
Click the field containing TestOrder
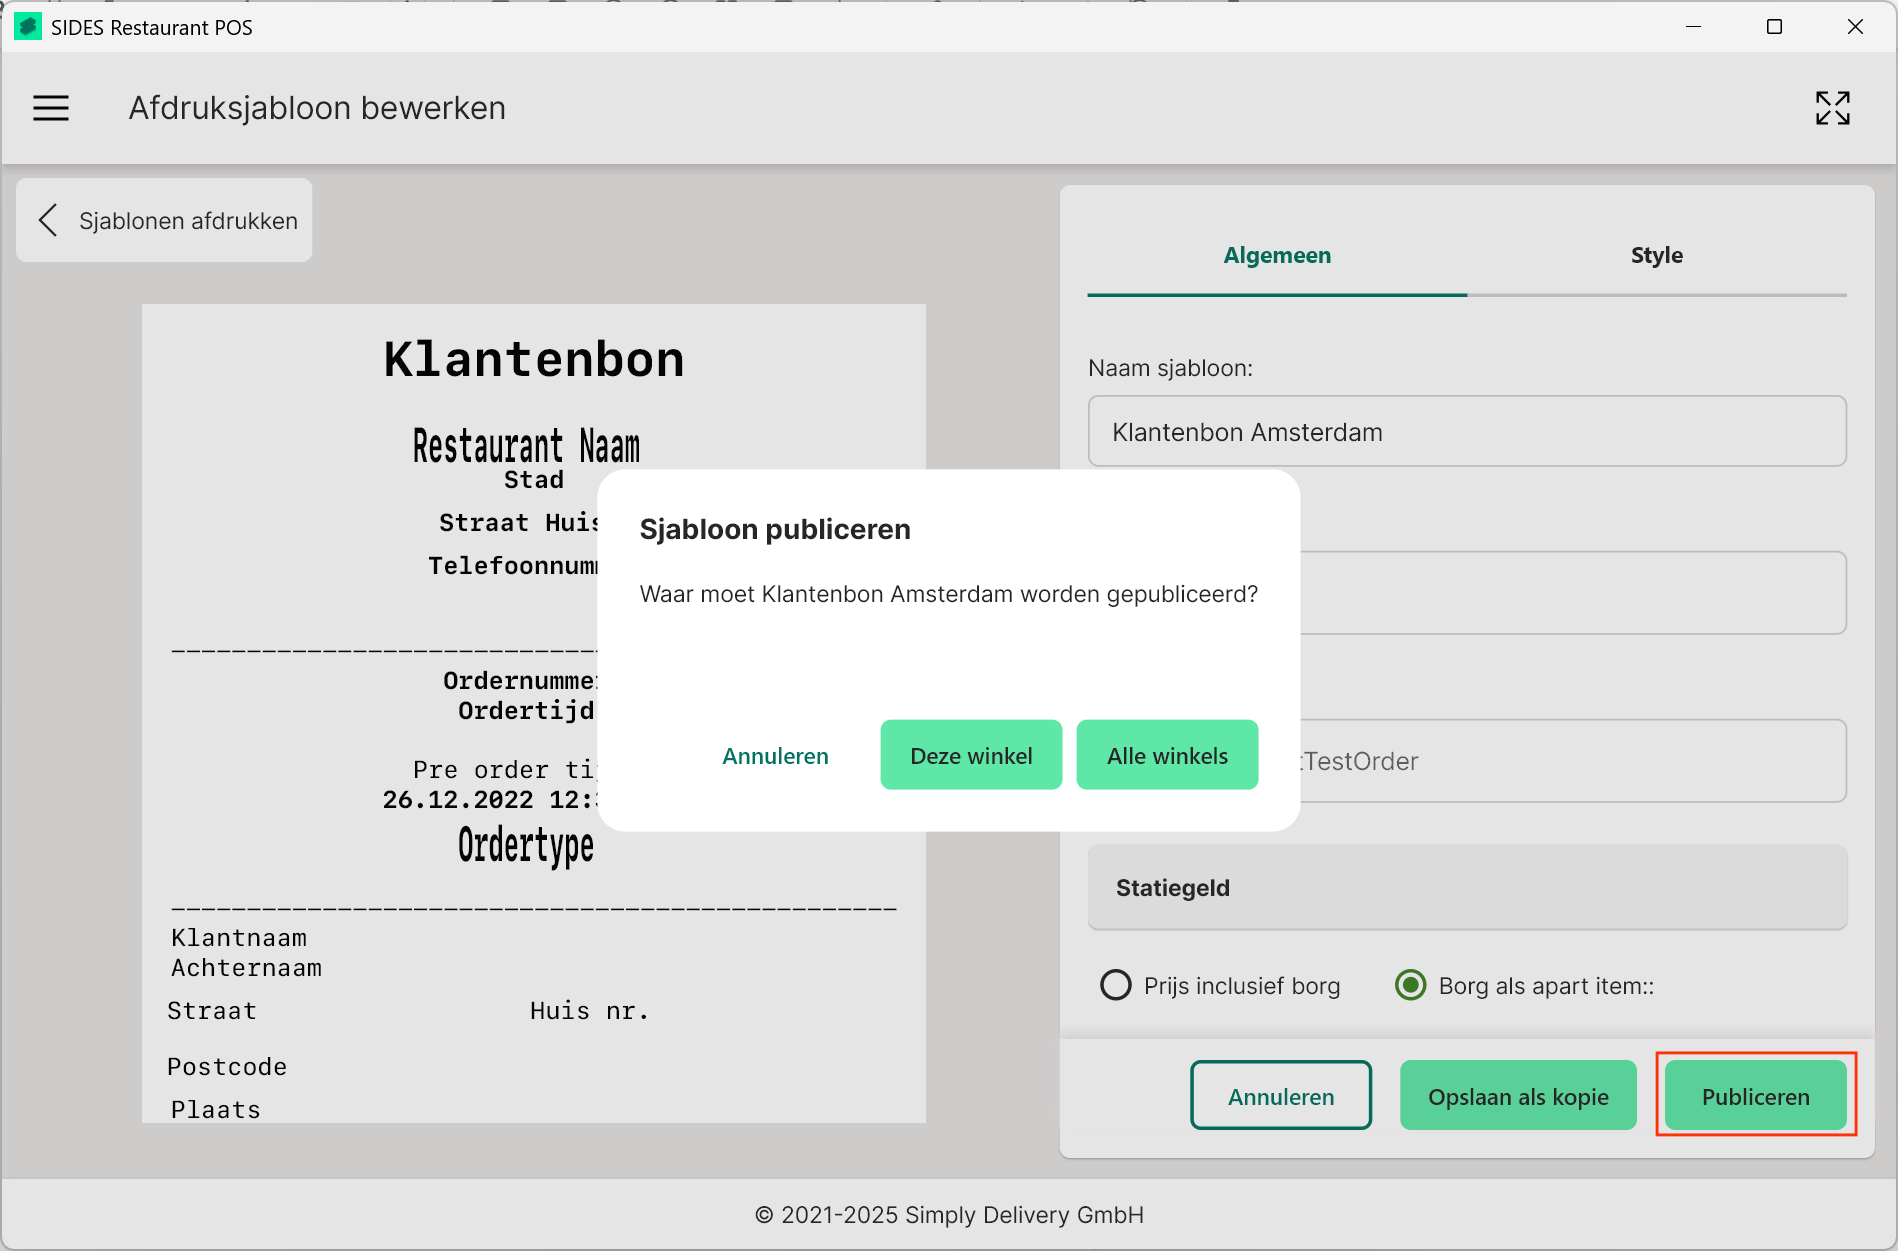click(1570, 761)
